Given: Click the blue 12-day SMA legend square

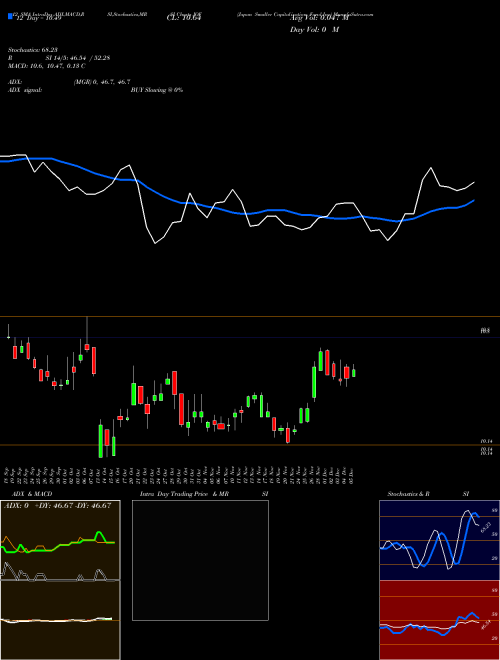Looking at the screenshot, I should [x=10, y=16].
